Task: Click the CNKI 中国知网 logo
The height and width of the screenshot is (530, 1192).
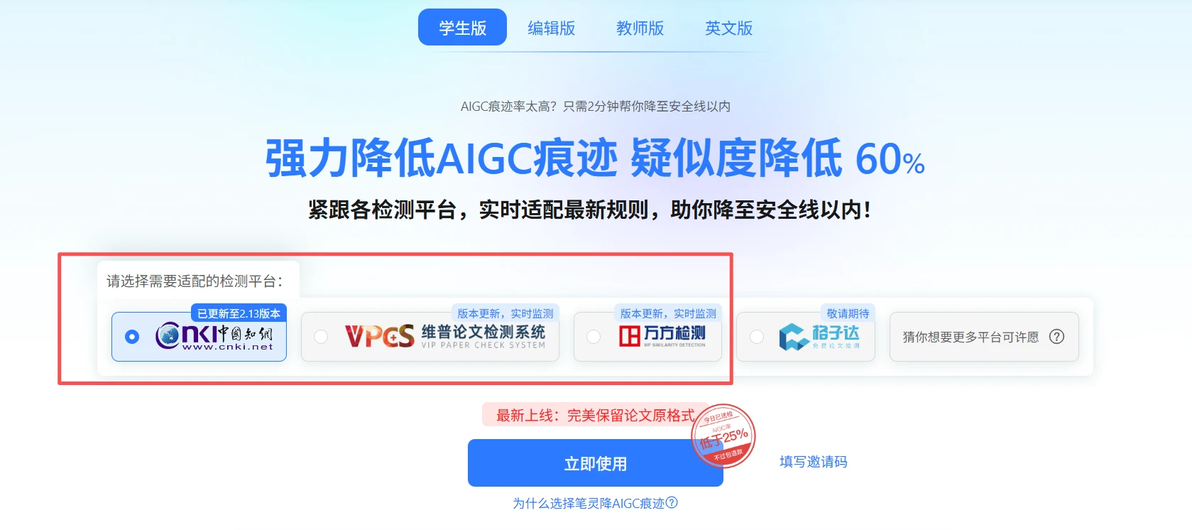Action: pos(213,337)
